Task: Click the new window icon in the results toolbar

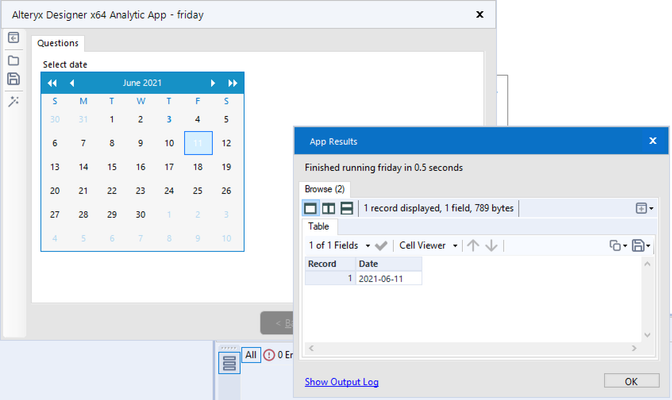Action: 641,208
